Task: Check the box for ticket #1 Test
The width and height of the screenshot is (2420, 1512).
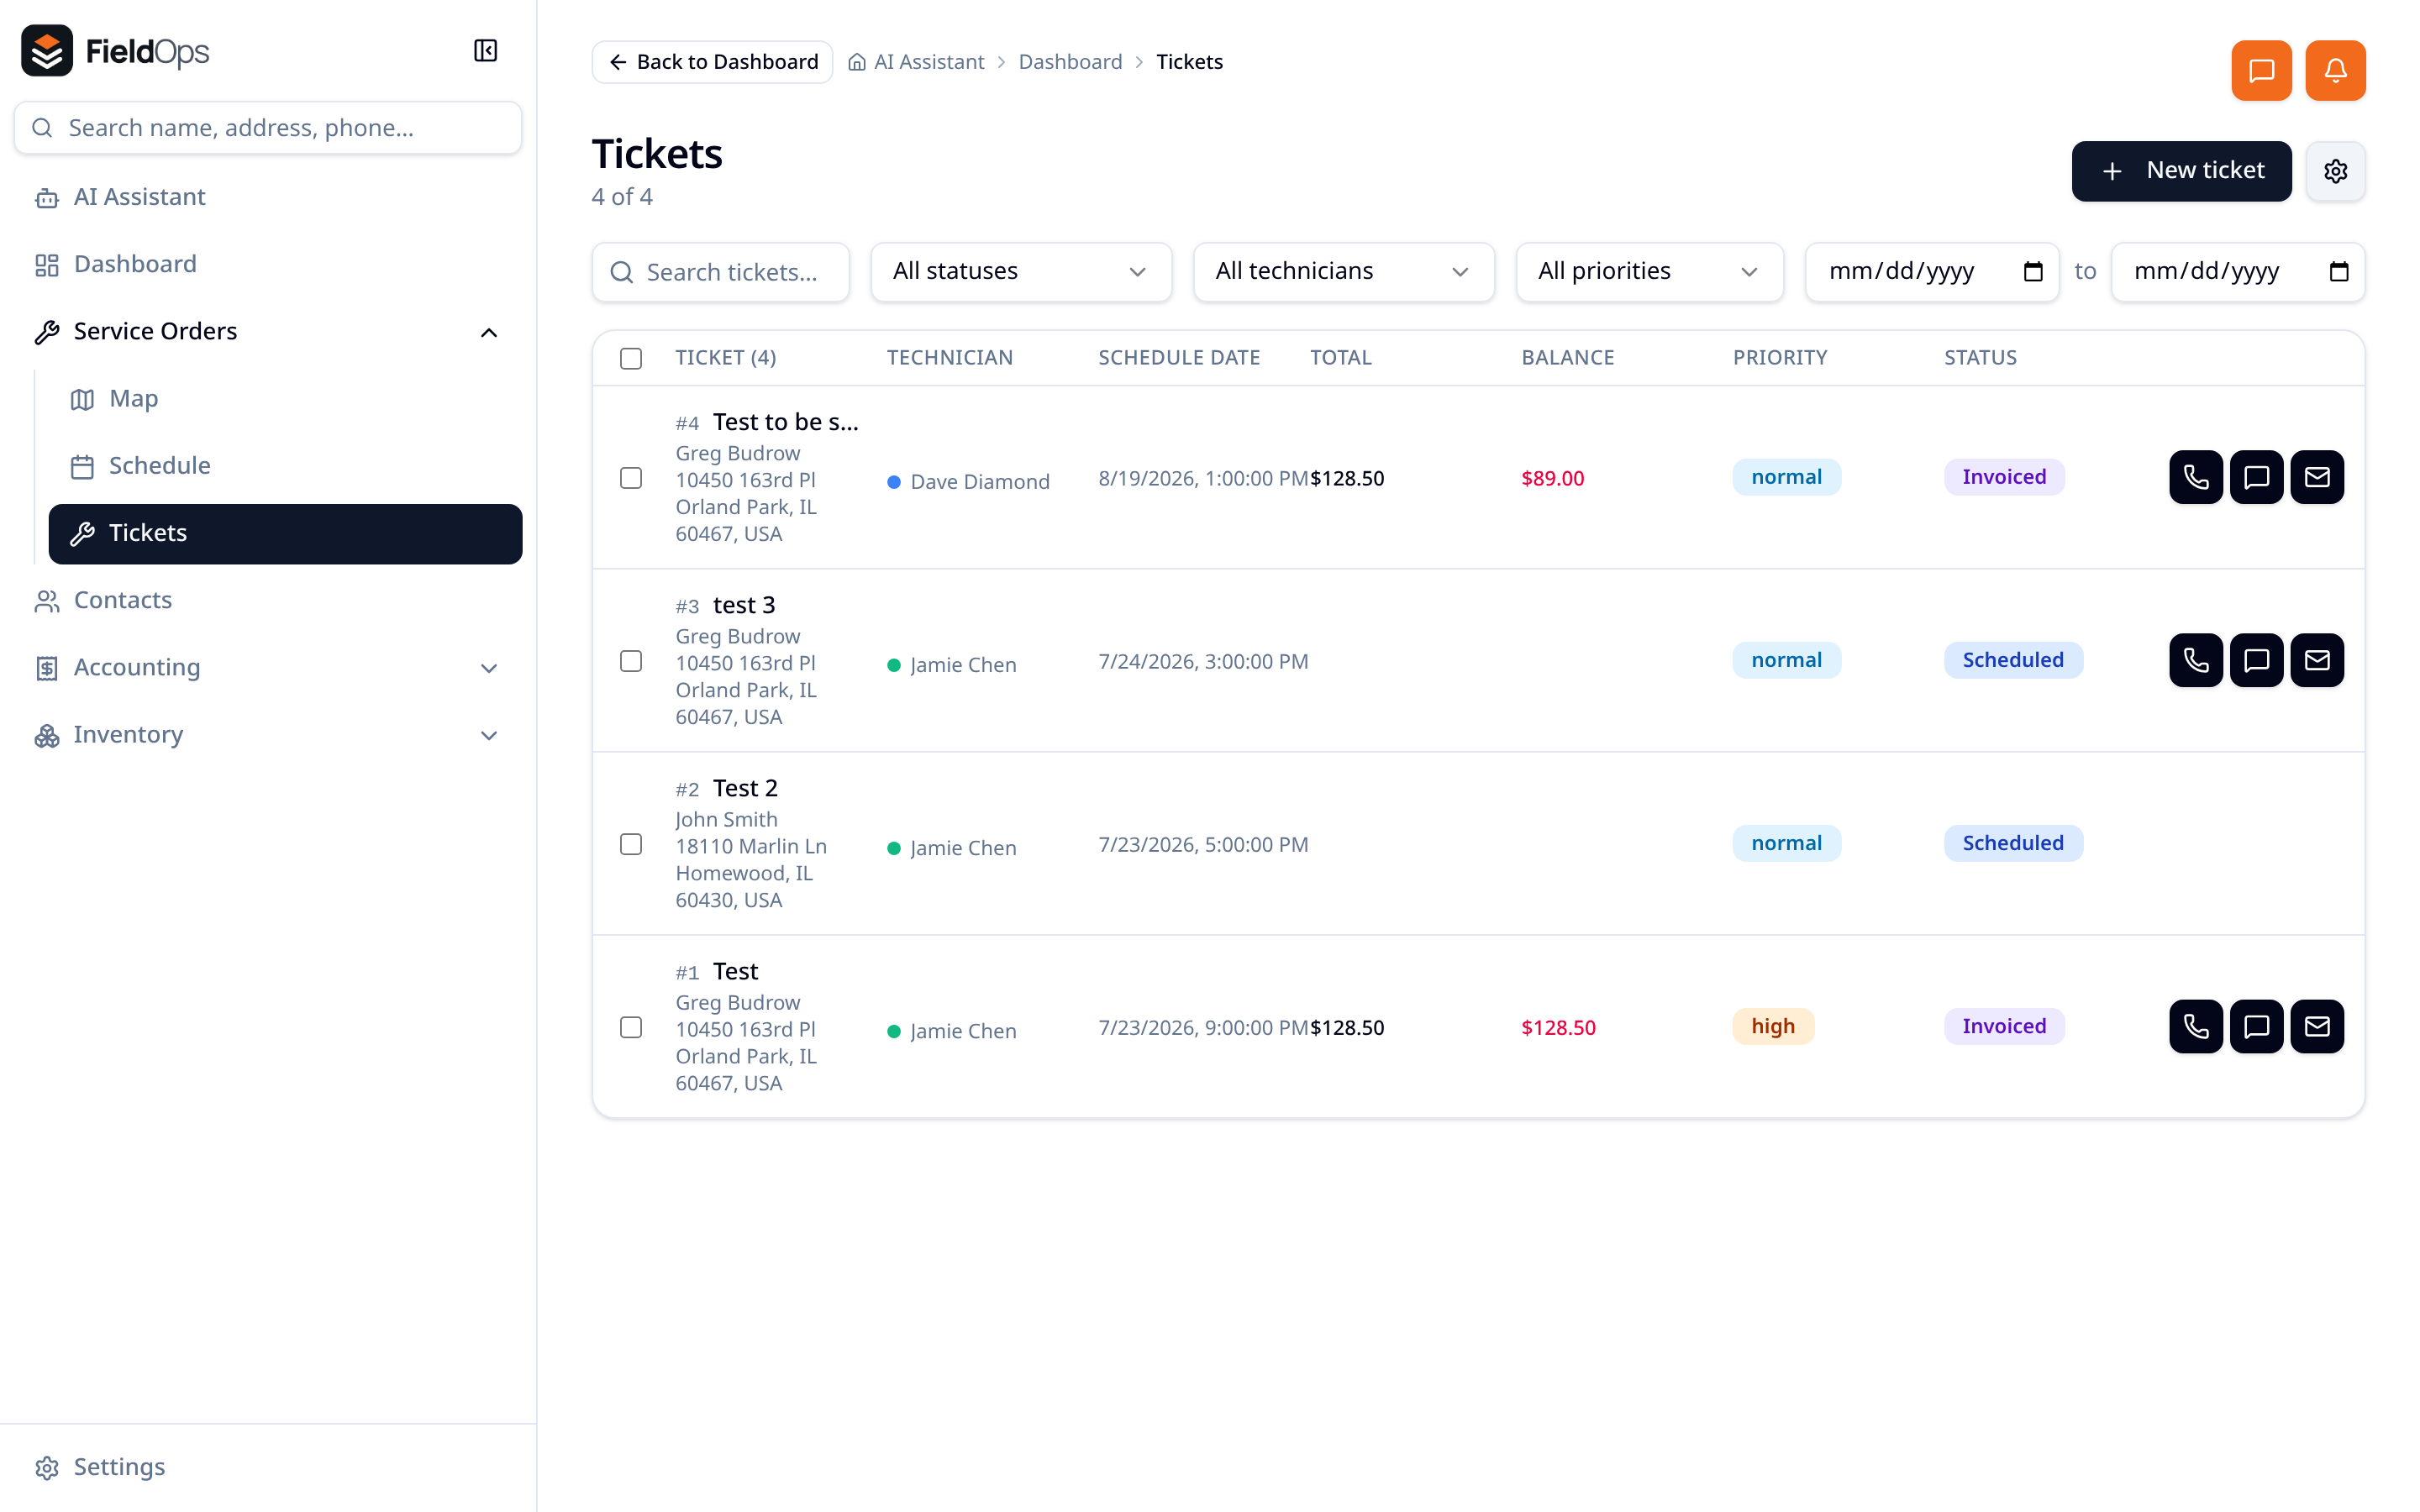Action: click(x=631, y=1027)
